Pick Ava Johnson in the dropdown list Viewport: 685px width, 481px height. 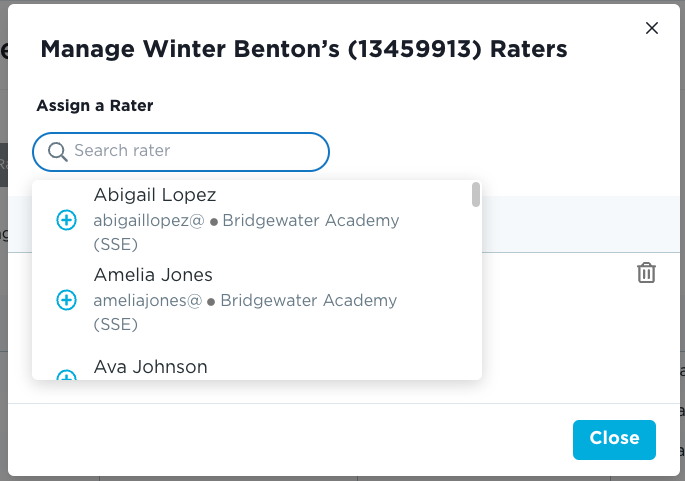[151, 367]
